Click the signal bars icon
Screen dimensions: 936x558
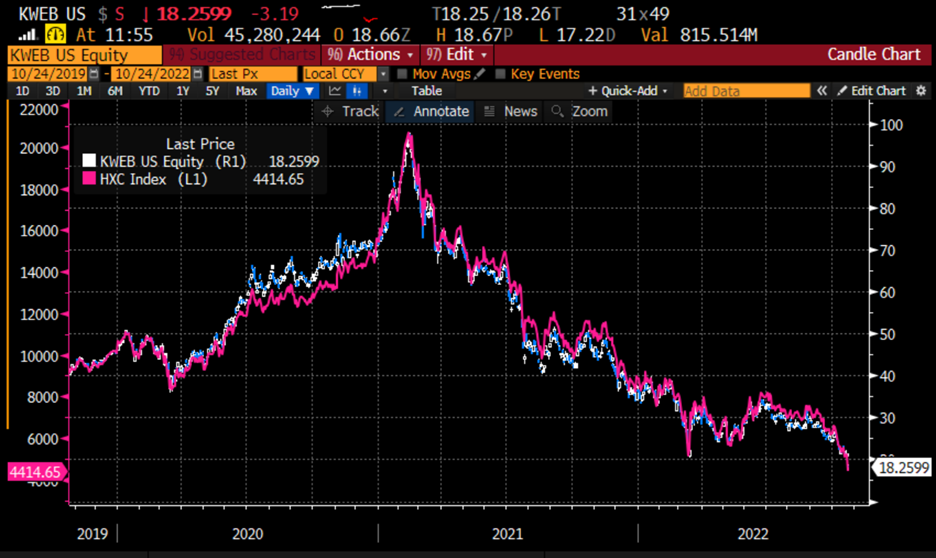[27, 35]
